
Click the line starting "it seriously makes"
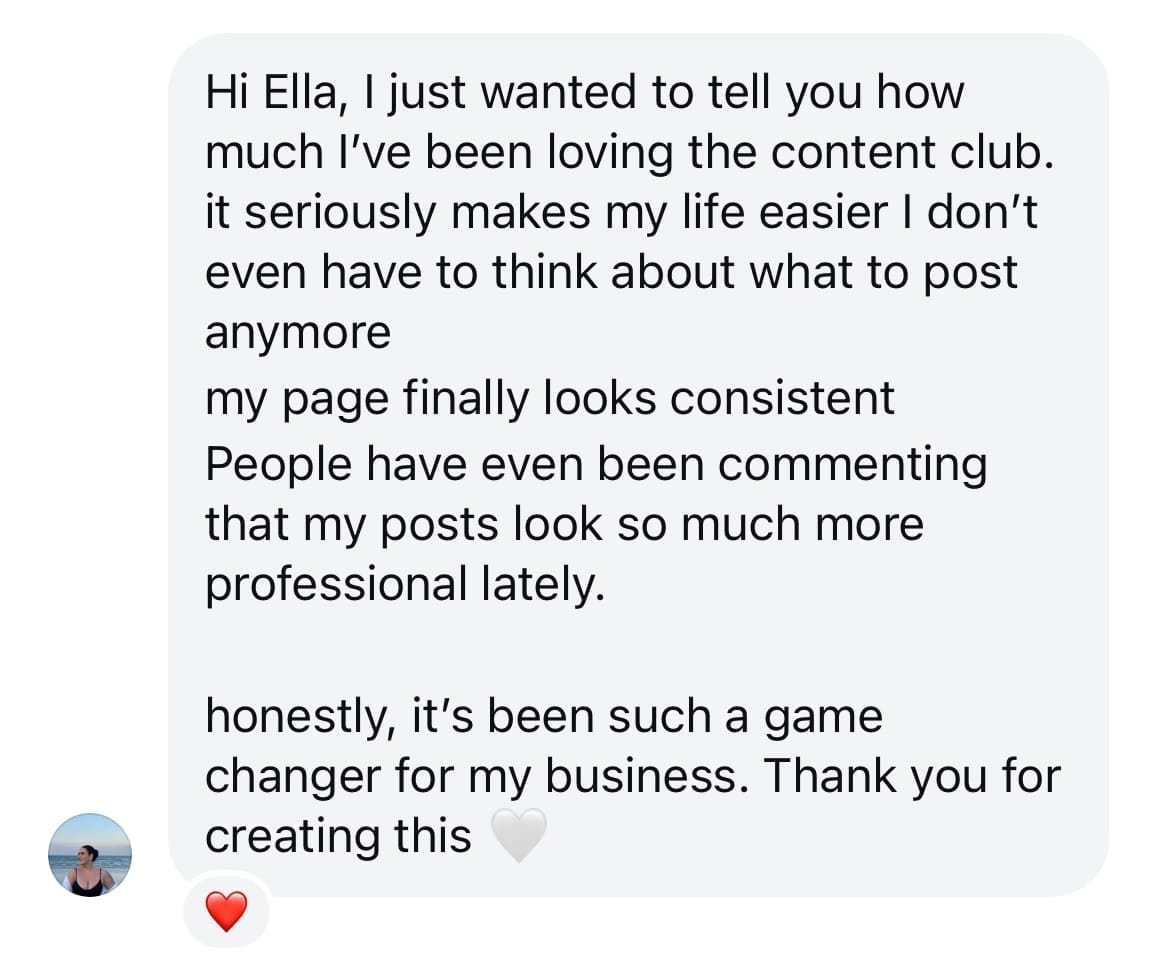coord(620,212)
